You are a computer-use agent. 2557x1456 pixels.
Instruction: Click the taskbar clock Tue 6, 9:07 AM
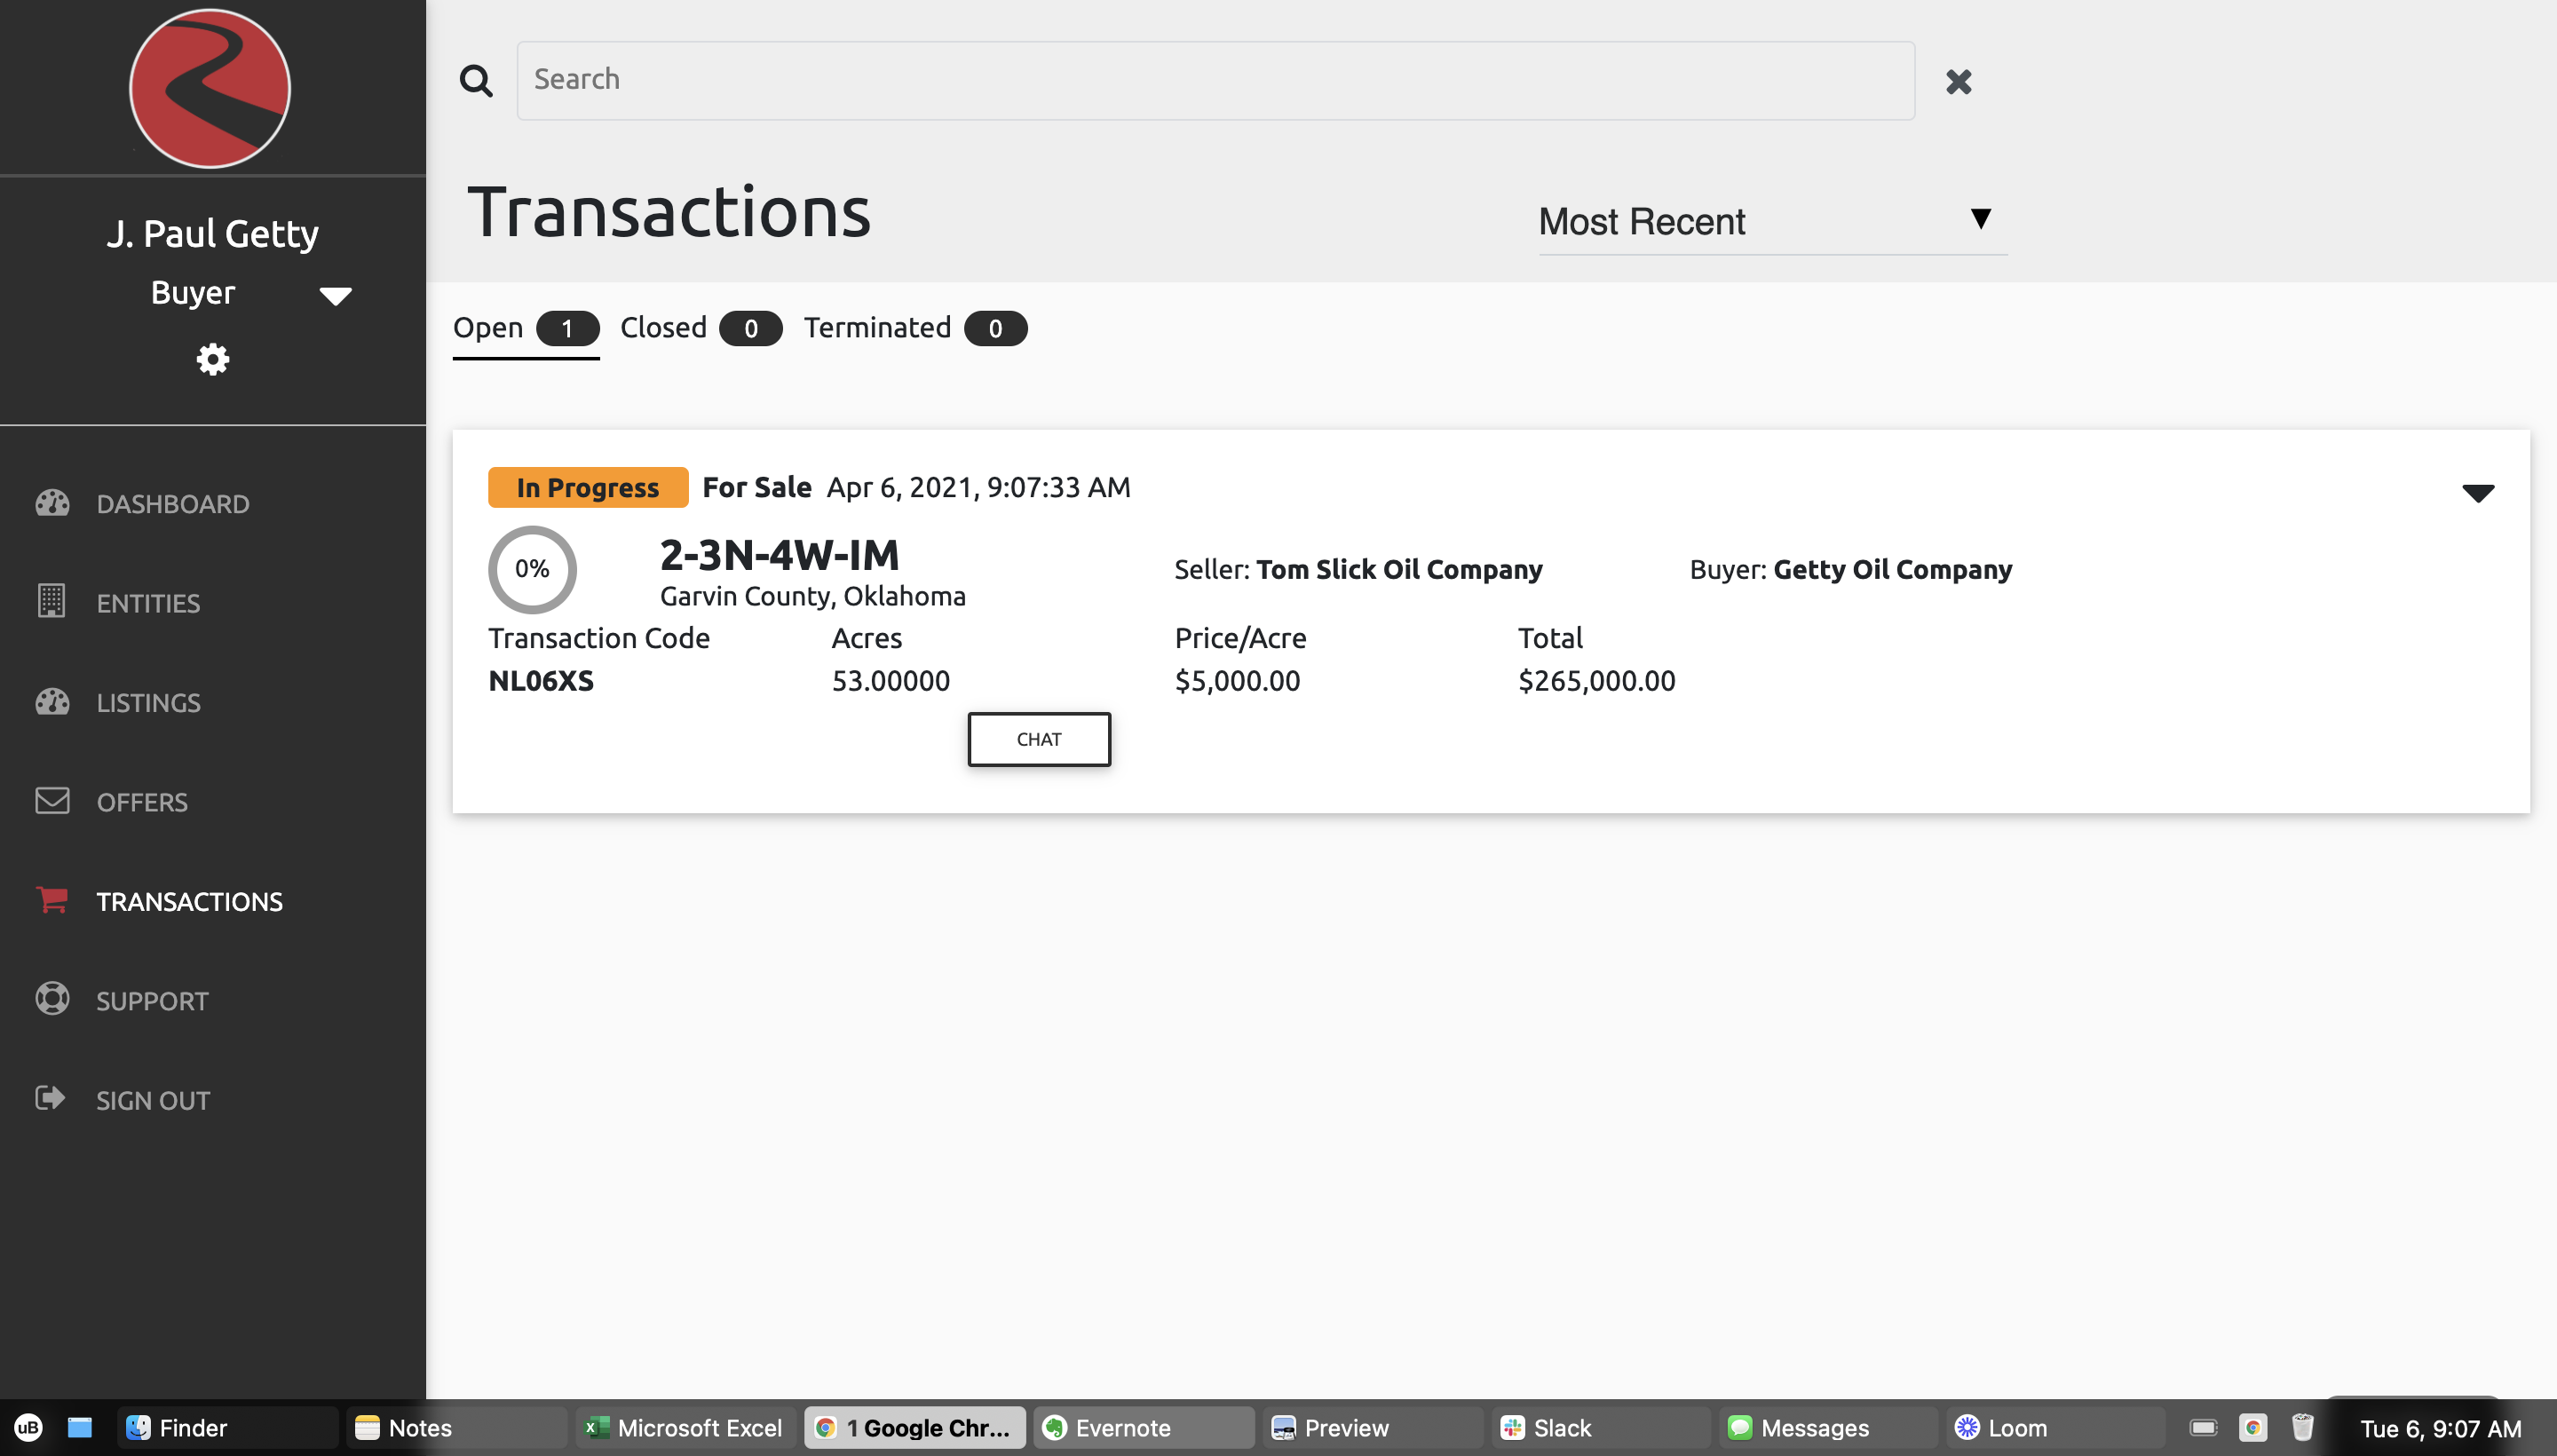click(2440, 1428)
